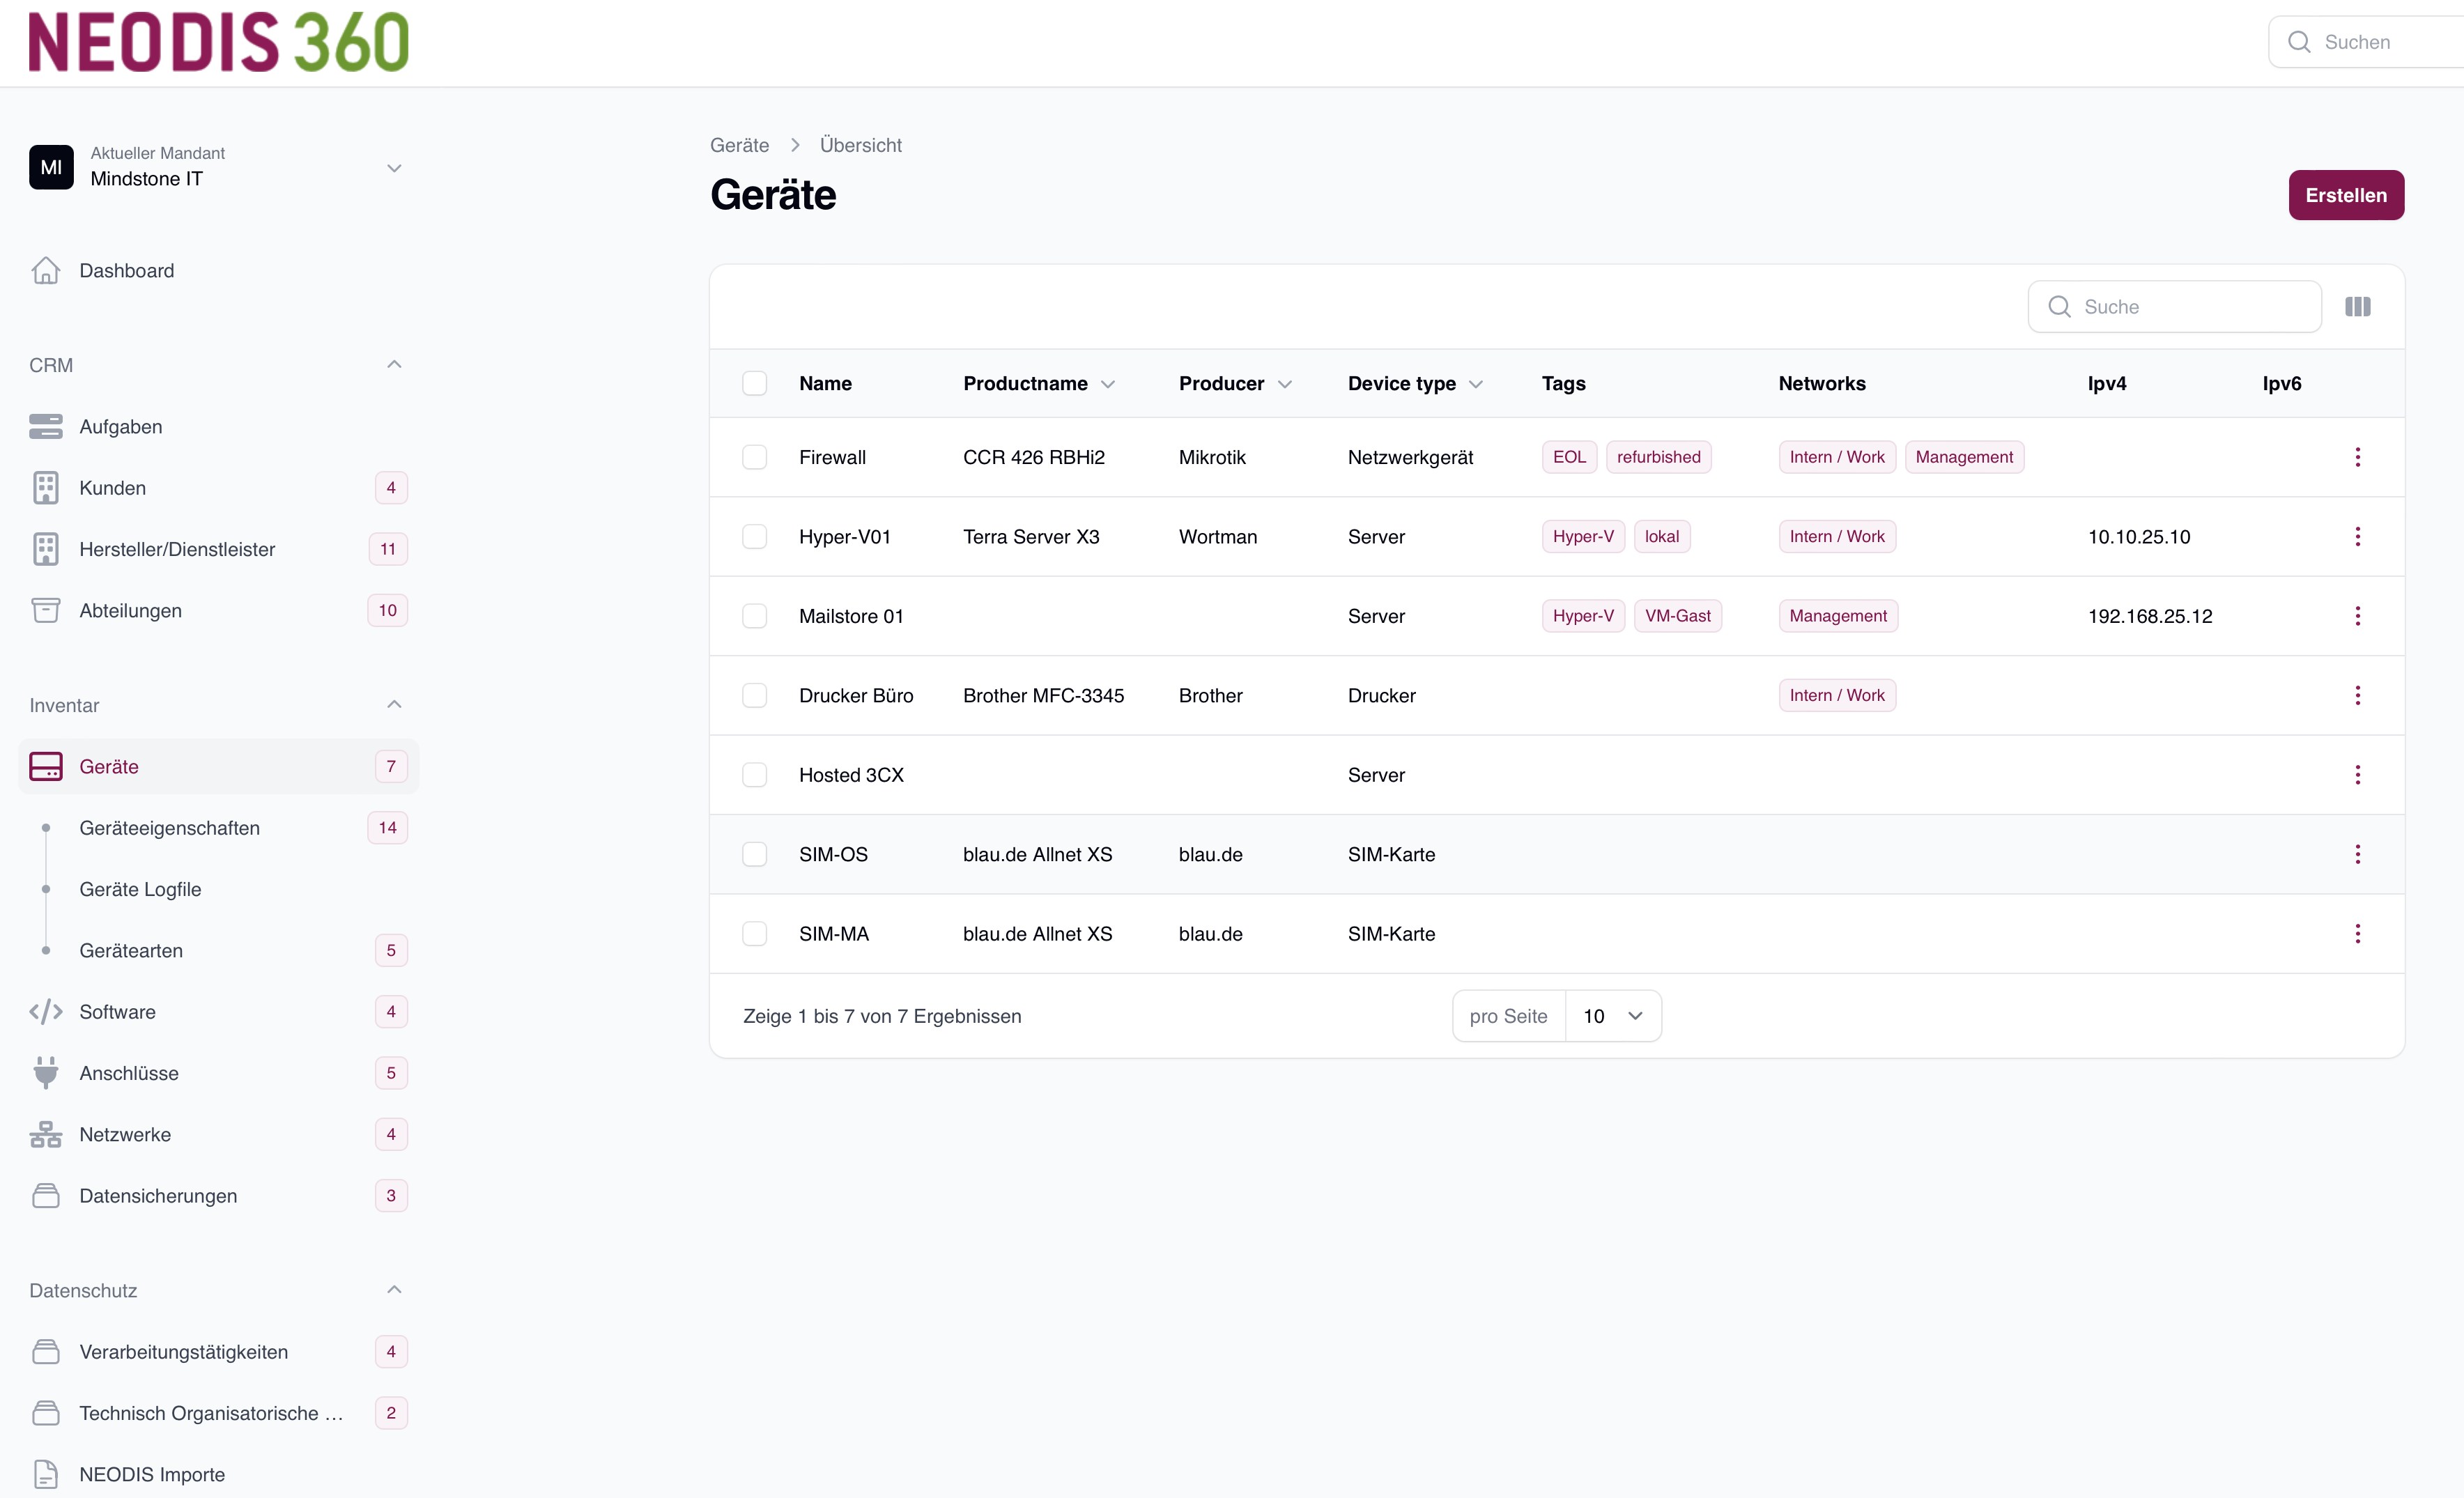
Task: Open the three-dot menu for Firewall row
Action: point(2357,457)
